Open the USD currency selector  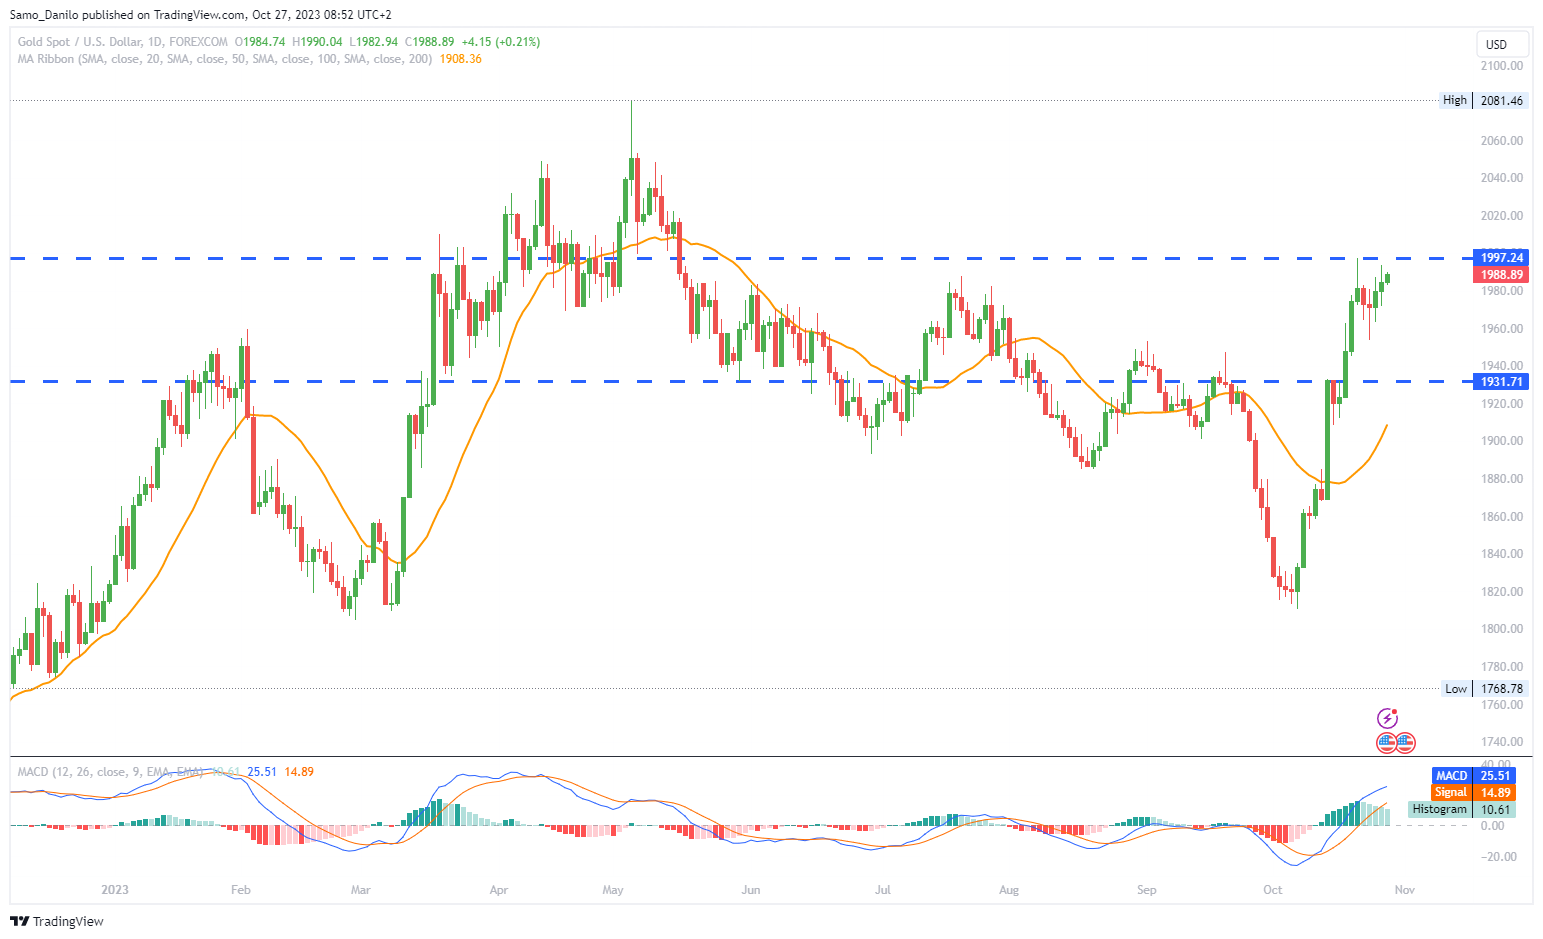(1503, 44)
